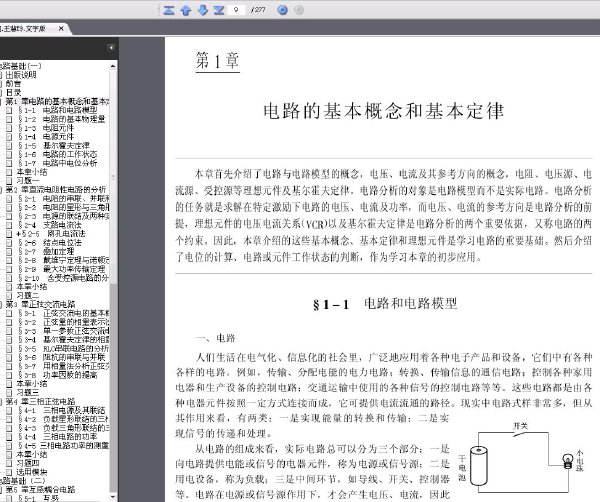Viewport: 600px width, 502px height.
Task: Jump to the first page of the document
Action: point(169,10)
